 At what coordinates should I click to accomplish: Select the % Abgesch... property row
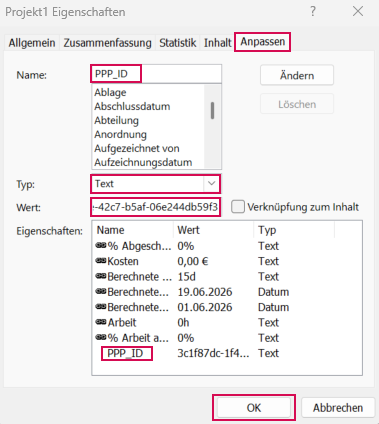[227, 246]
